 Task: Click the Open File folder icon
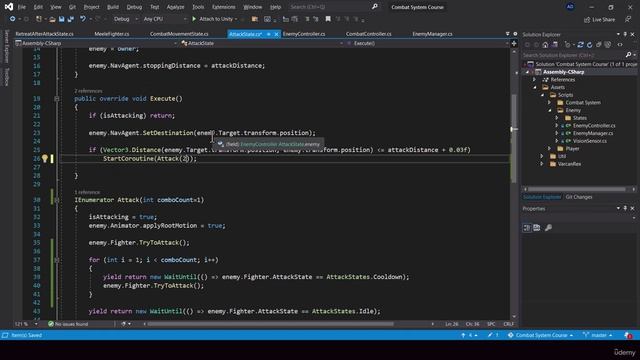[52, 19]
